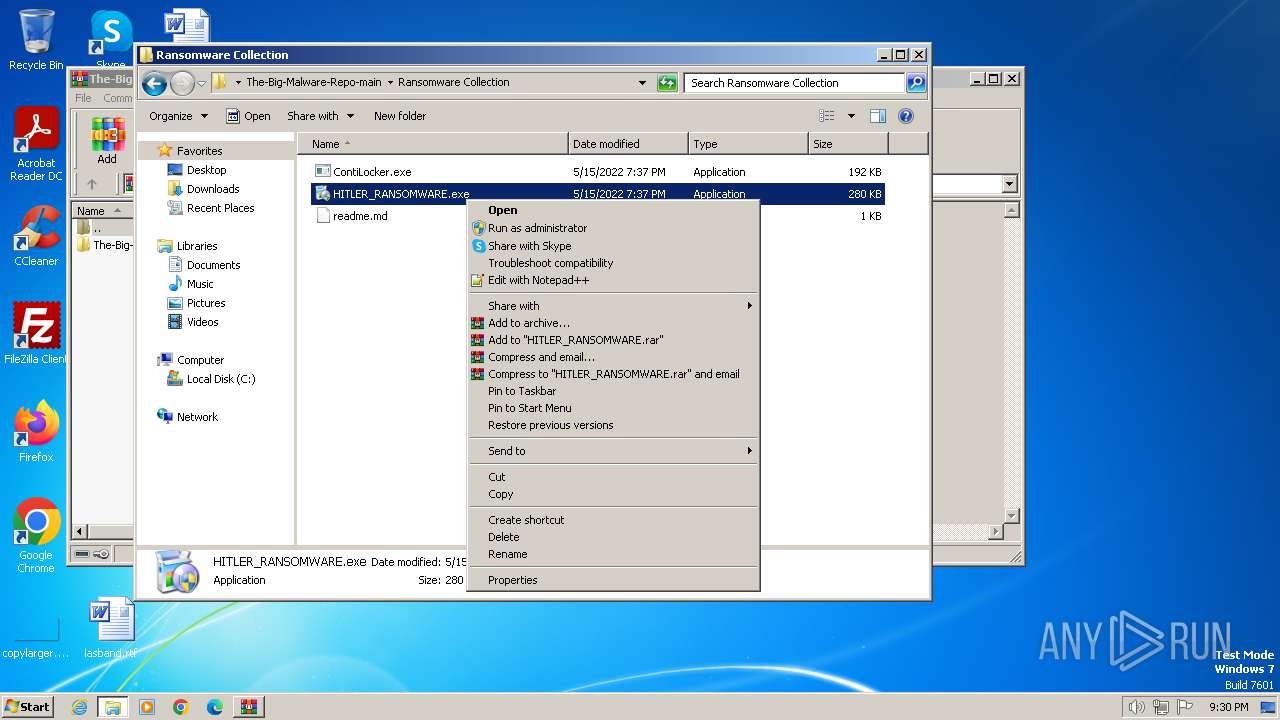
Task: Open Explorer Help question mark icon
Action: (906, 116)
